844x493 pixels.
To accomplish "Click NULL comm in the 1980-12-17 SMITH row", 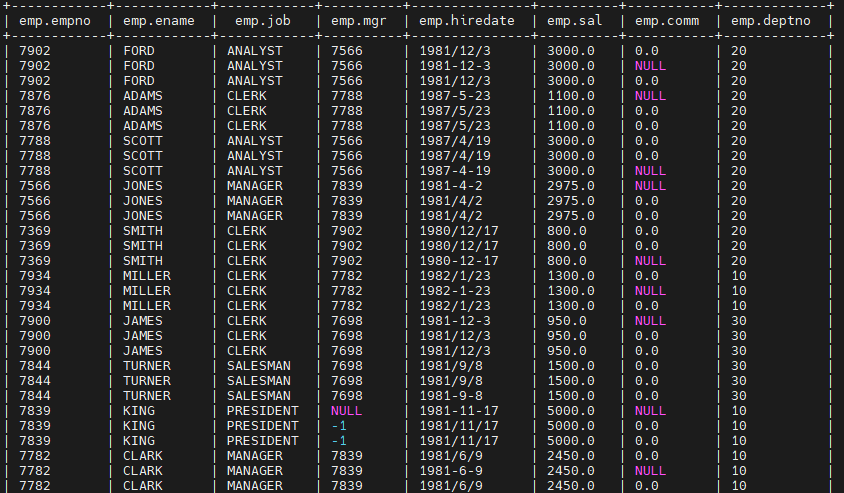I will (x=650, y=260).
